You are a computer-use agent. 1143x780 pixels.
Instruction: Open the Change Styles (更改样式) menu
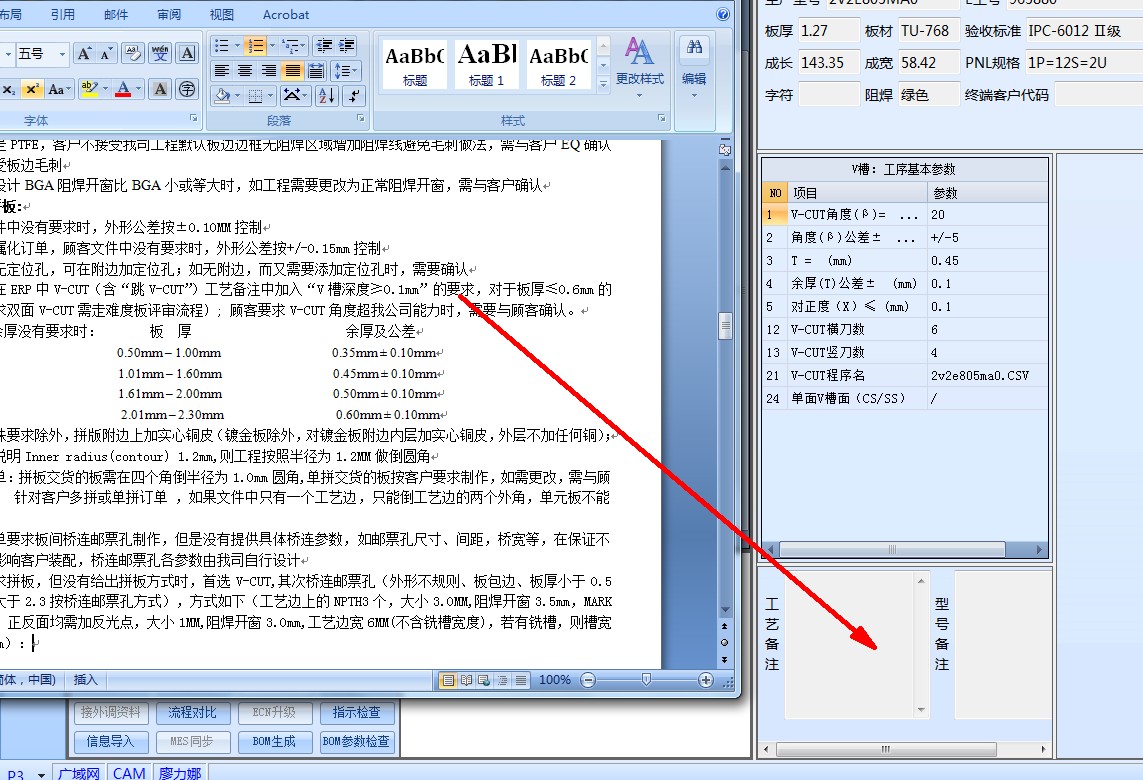coord(639,69)
